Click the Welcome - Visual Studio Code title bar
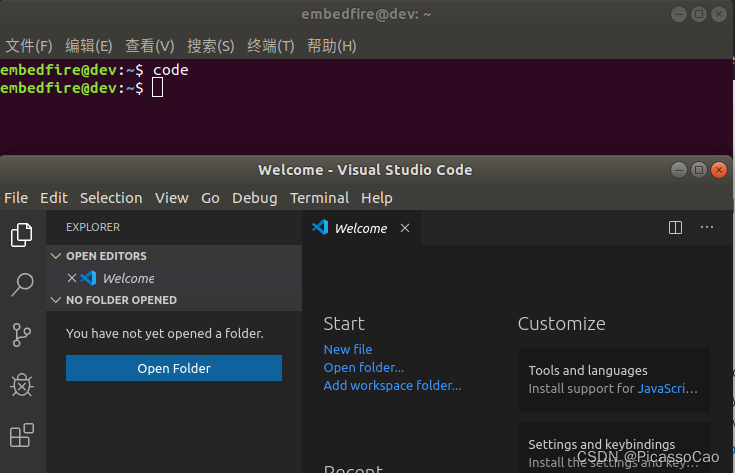Image resolution: width=735 pixels, height=473 pixels. pyautogui.click(x=365, y=170)
